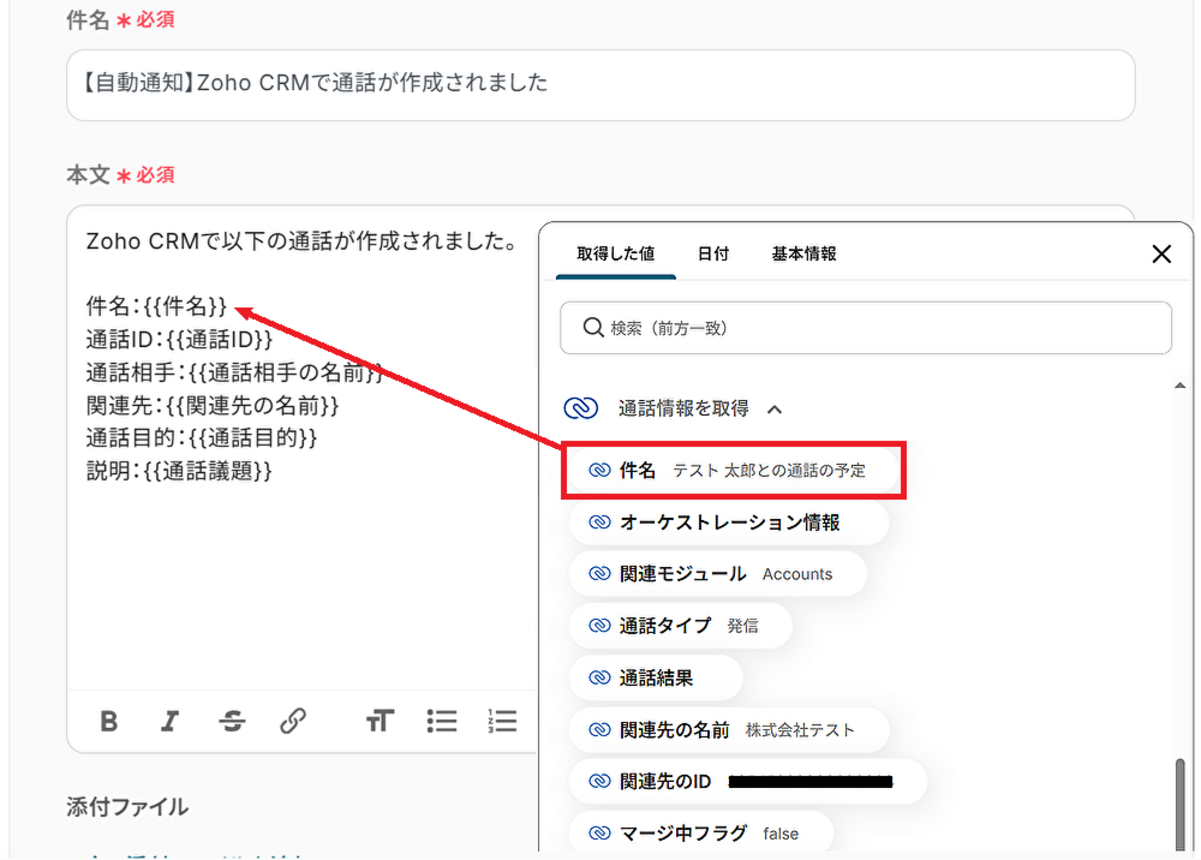Image resolution: width=1201 pixels, height=860 pixels.
Task: Open the 基本情報 tab
Action: (804, 254)
